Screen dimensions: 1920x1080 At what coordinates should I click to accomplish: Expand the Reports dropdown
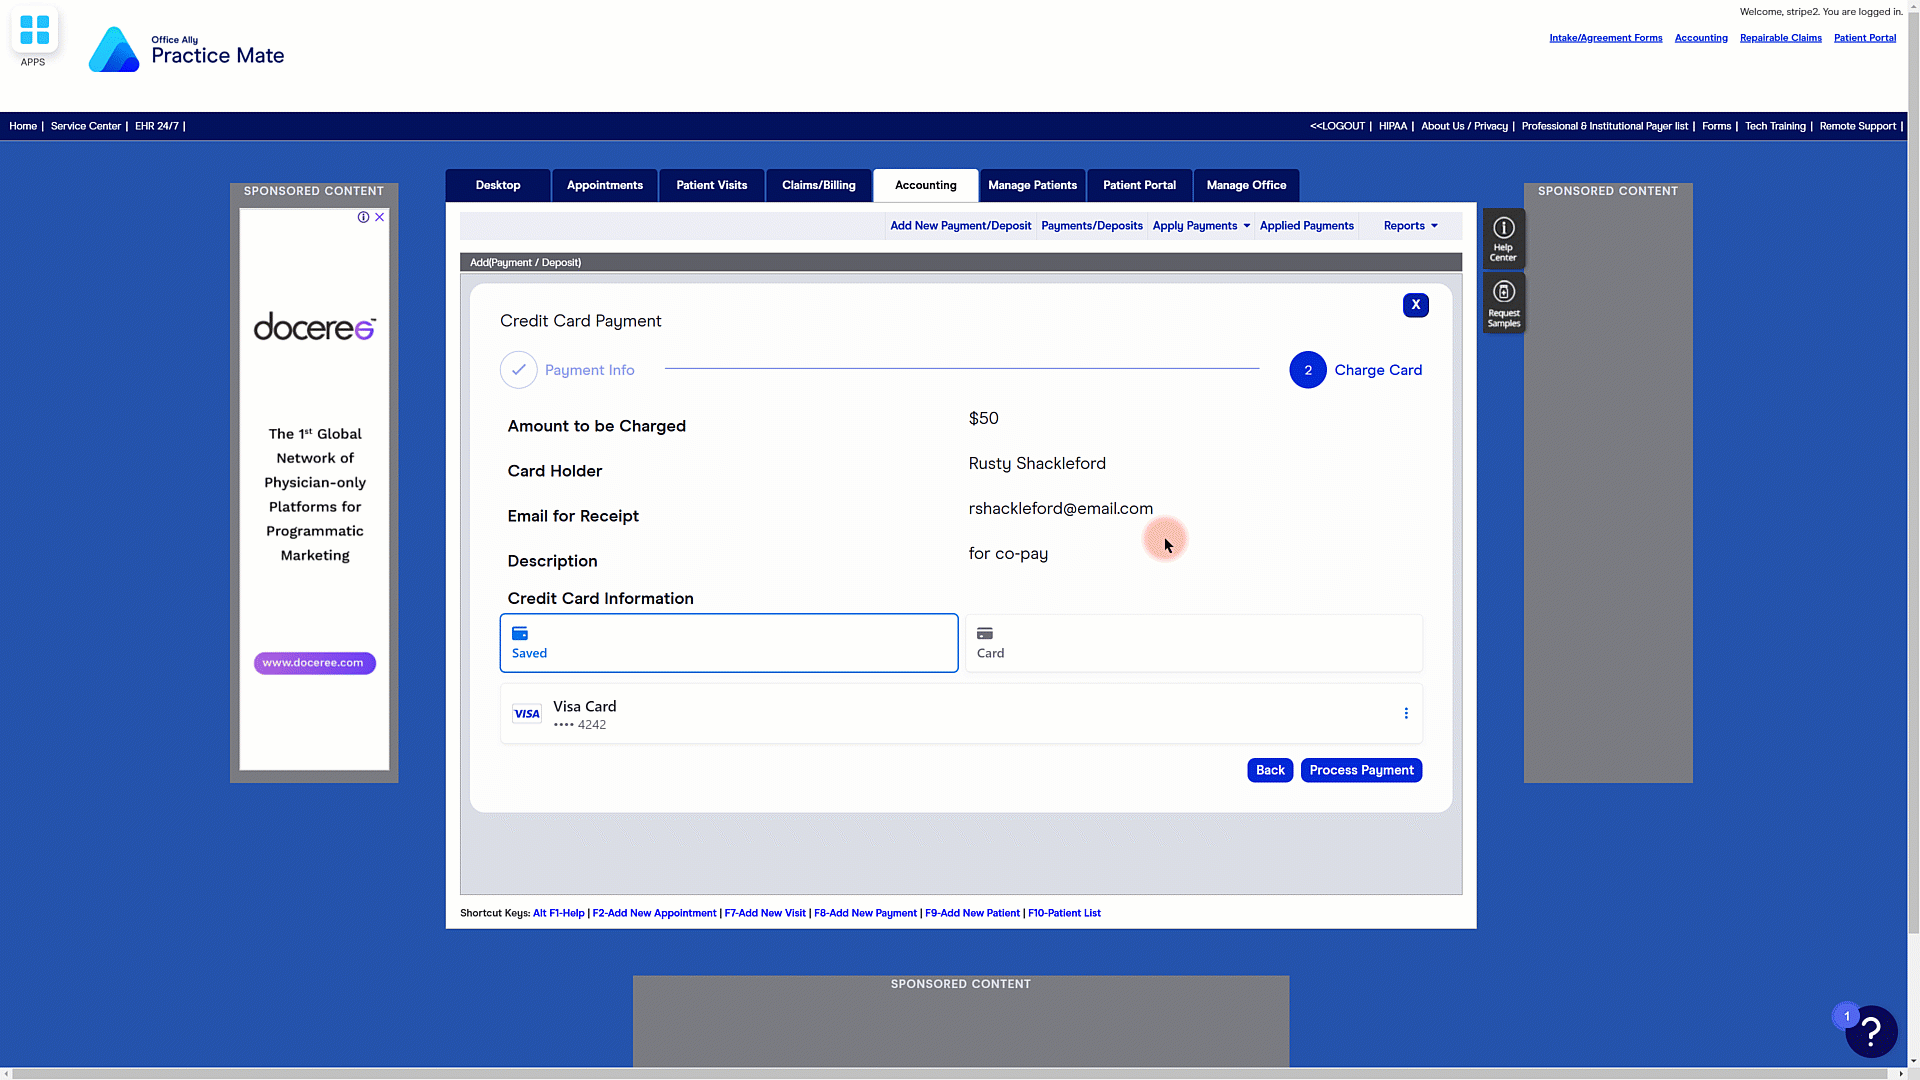[1410, 226]
